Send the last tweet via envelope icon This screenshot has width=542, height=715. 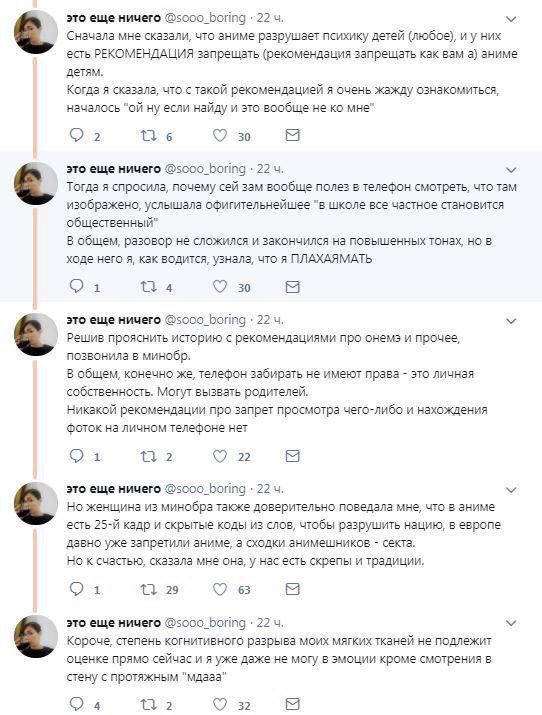tap(292, 704)
